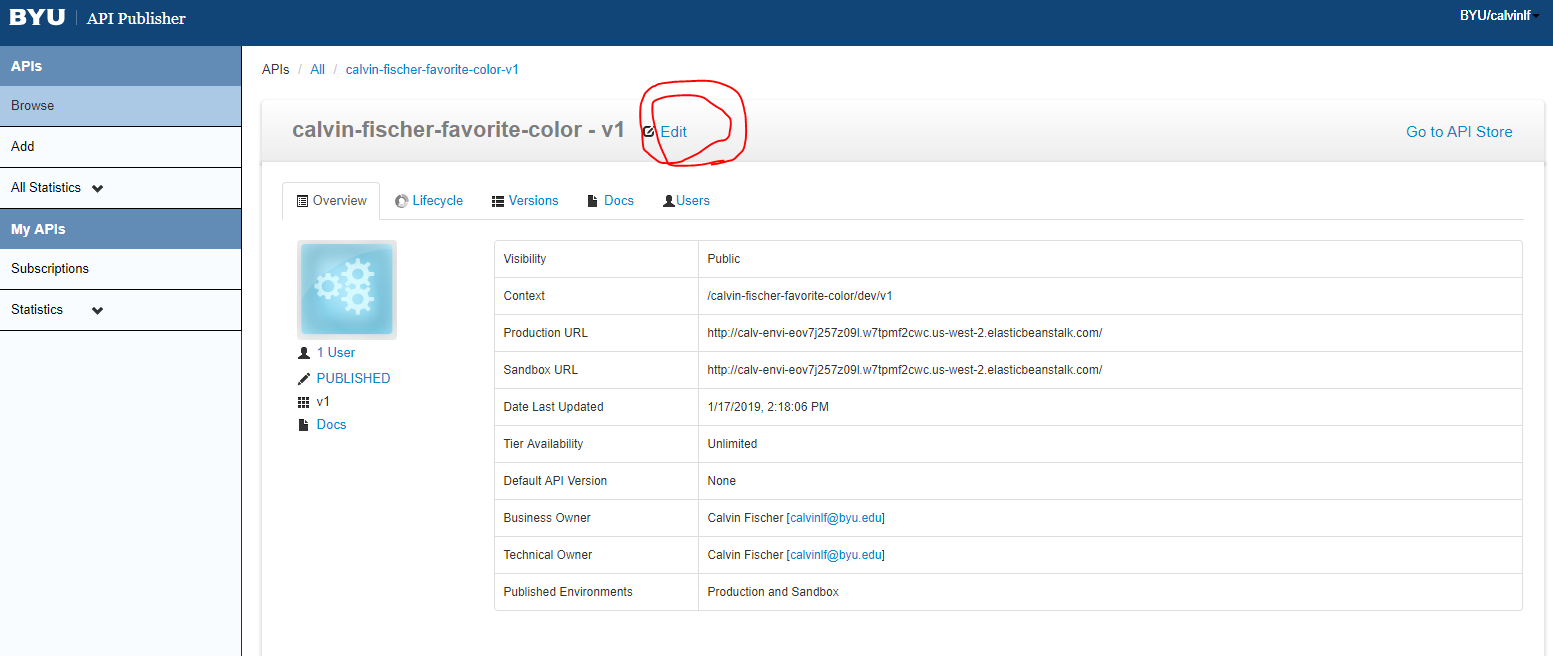
Task: Open the Docs tab
Action: pos(611,201)
